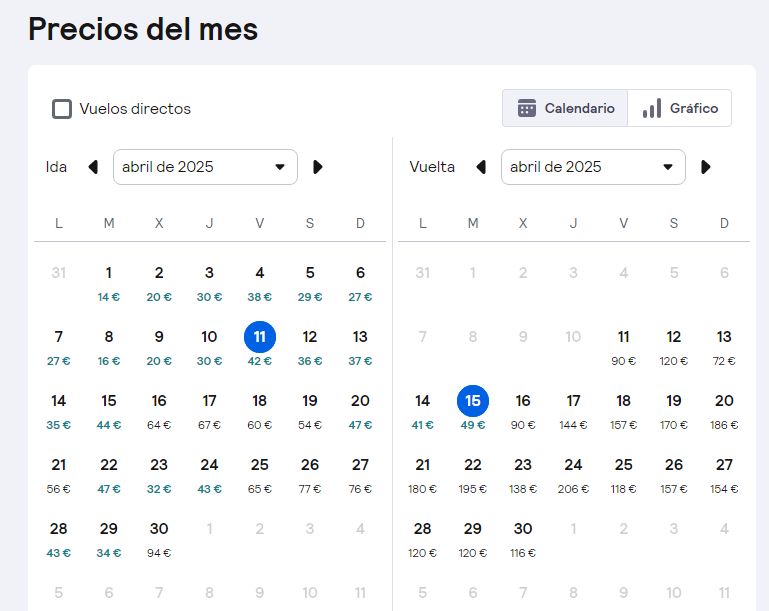
Task: Select April 20 departure at 47 €
Action: coord(360,412)
